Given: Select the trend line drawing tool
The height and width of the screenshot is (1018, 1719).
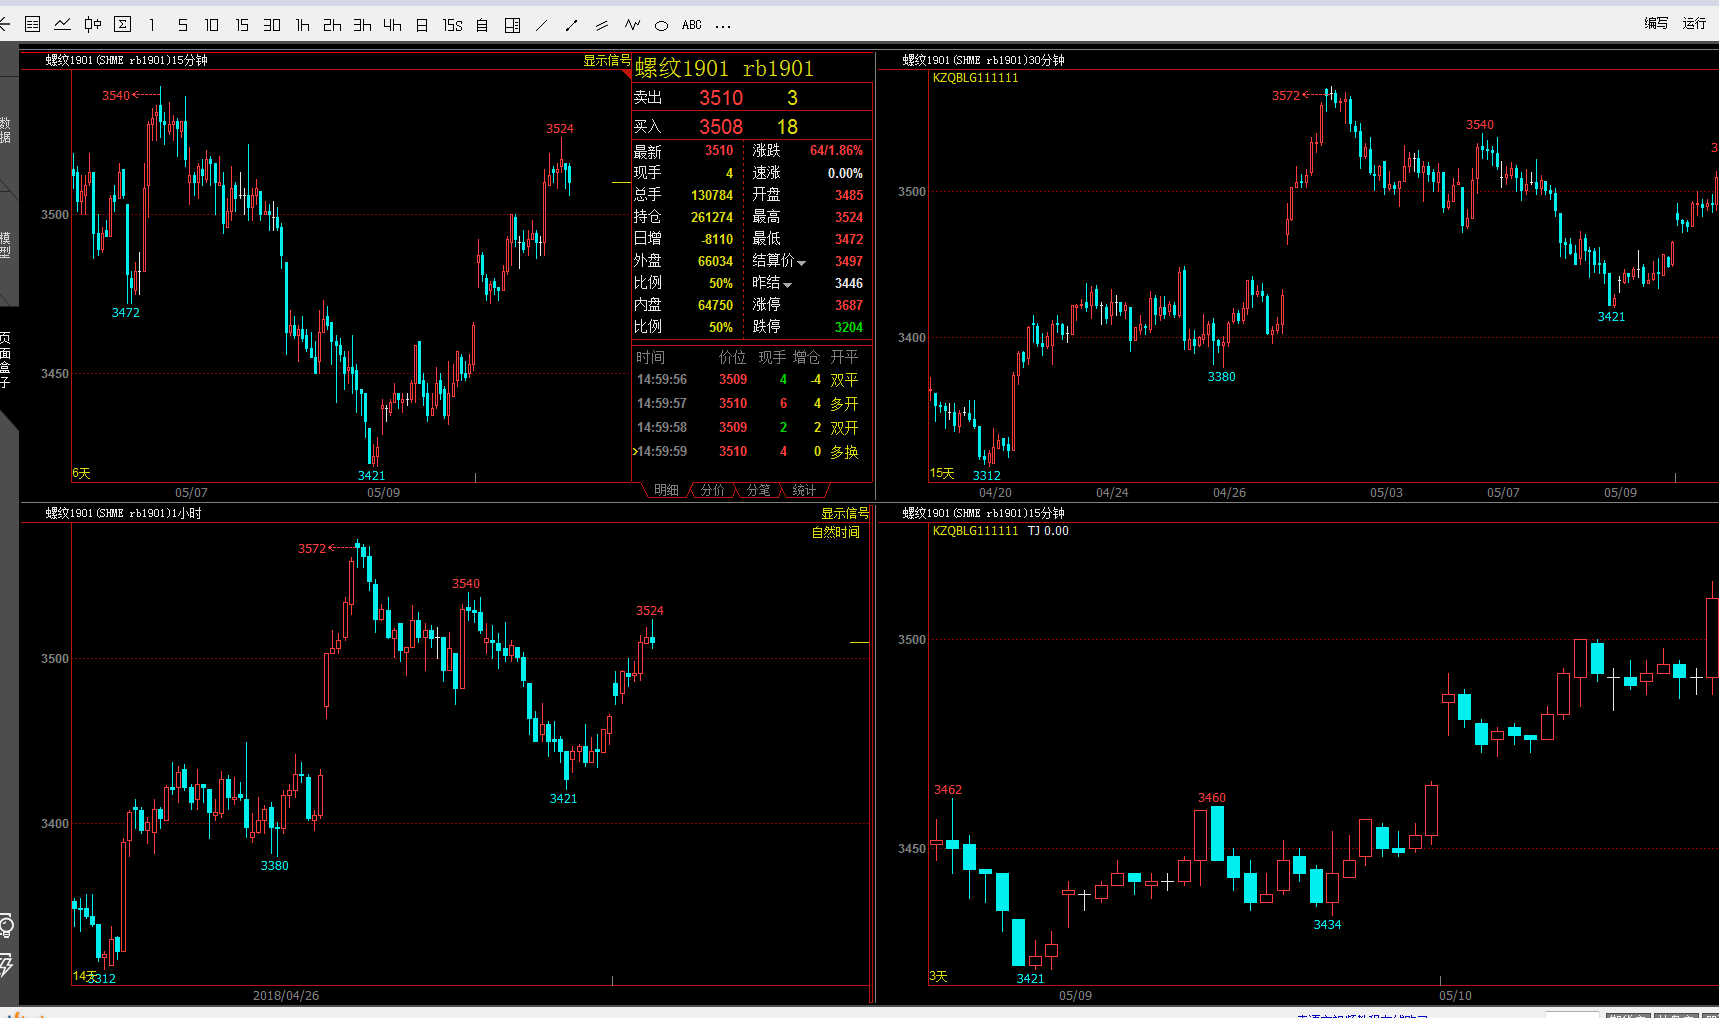Looking at the screenshot, I should coord(542,25).
